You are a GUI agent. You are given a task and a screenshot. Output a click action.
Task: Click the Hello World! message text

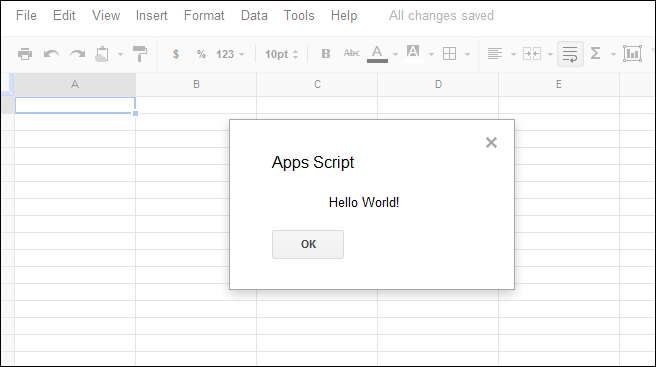tap(364, 203)
